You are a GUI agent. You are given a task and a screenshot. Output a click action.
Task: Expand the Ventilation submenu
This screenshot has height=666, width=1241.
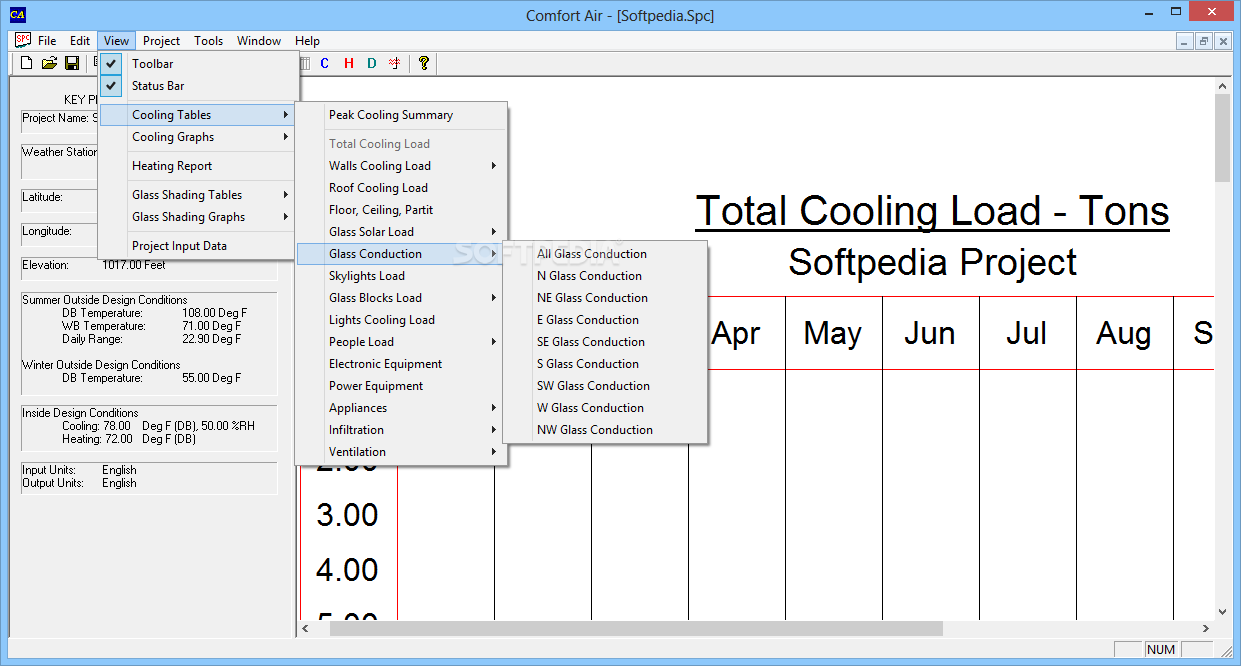pyautogui.click(x=401, y=452)
